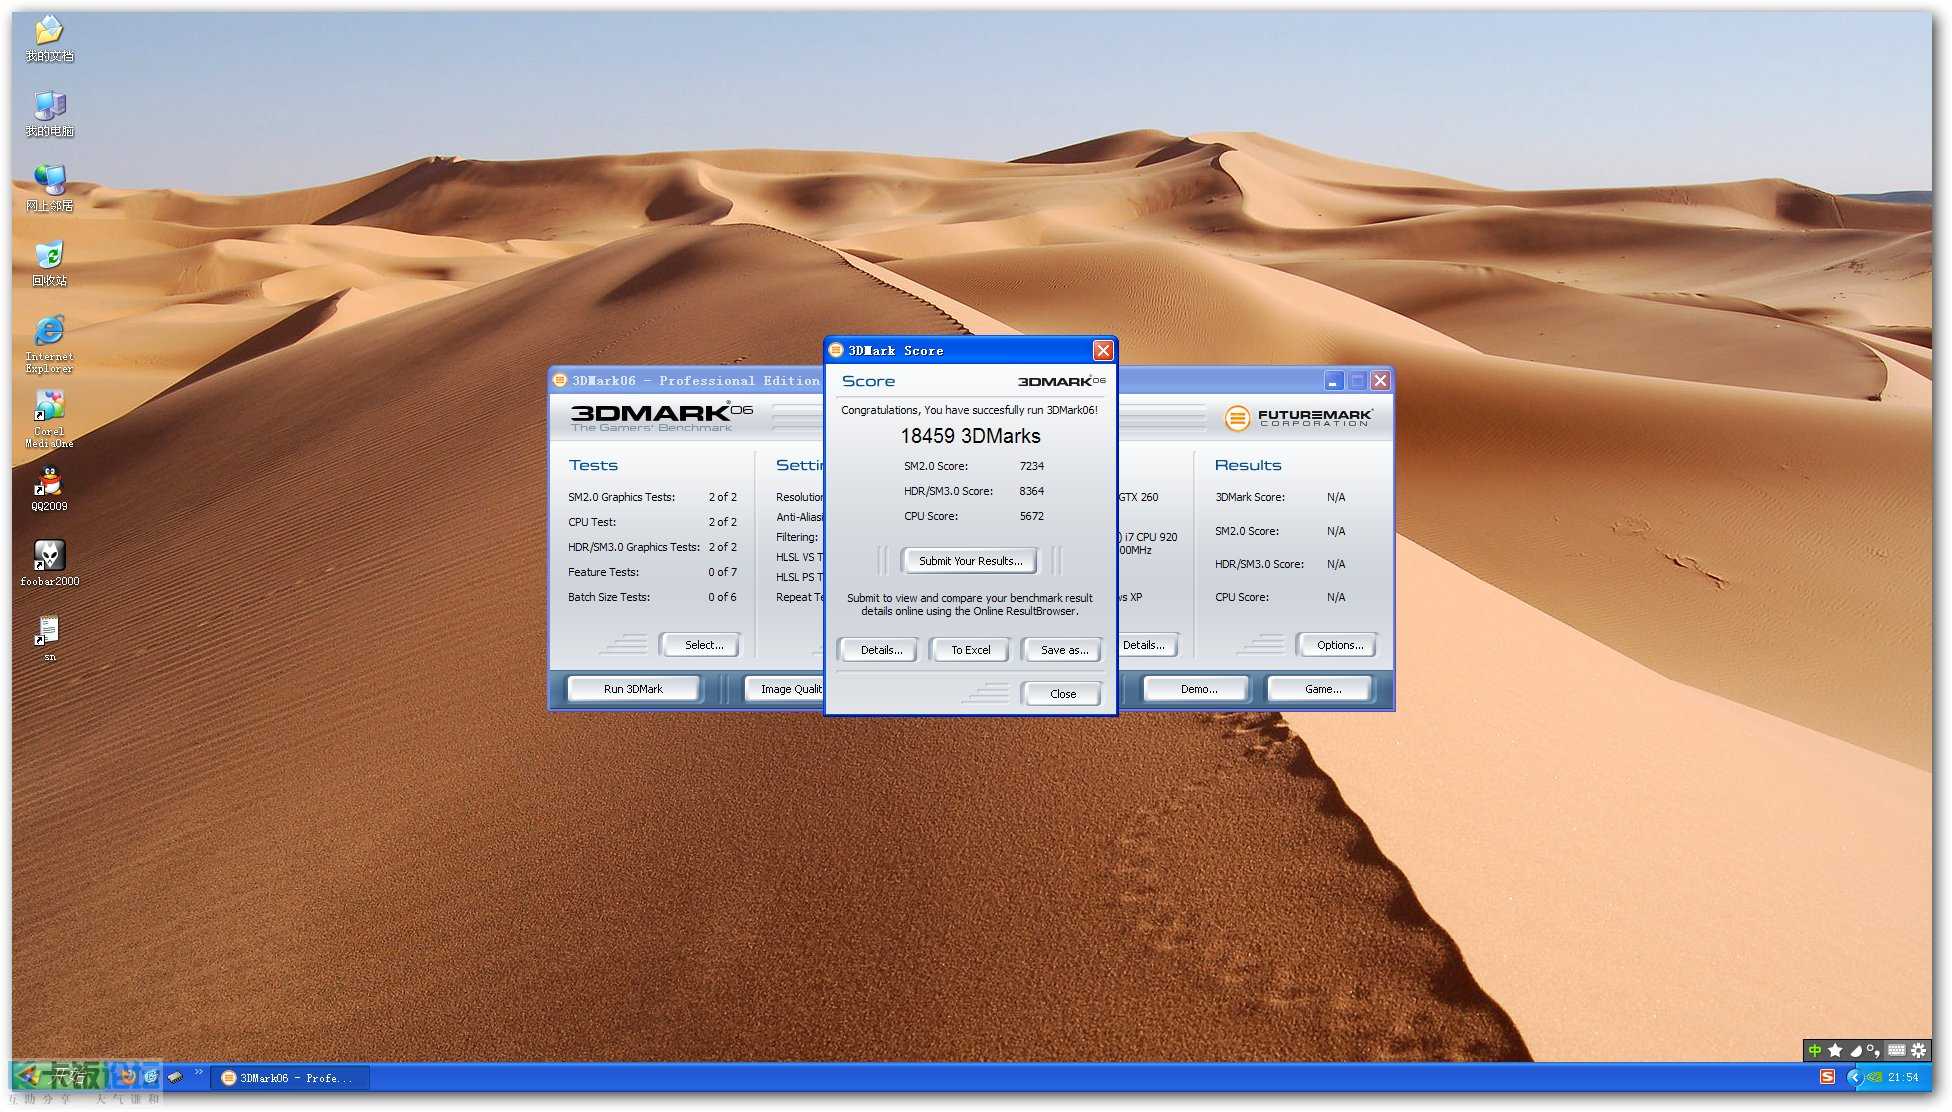Click the IE icon in quick launch
The width and height of the screenshot is (1952, 1112).
click(x=151, y=1077)
